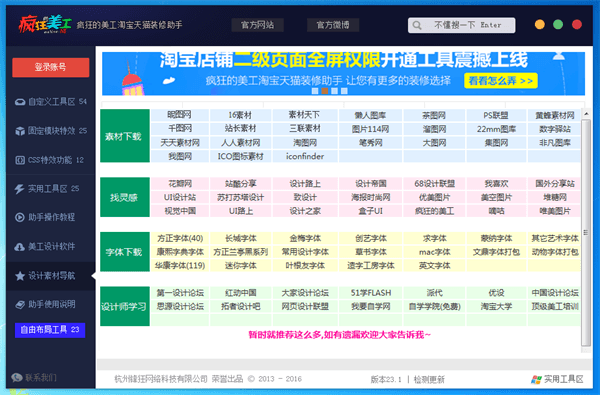Open the PS联盟 link
The image size is (600, 395).
coord(496,115)
